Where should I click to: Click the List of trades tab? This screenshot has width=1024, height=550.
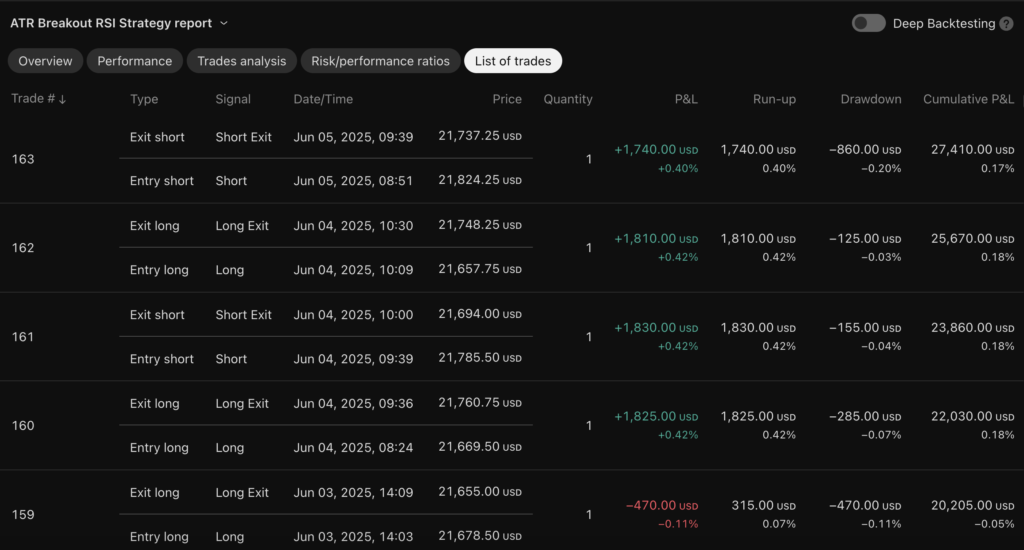[x=513, y=61]
